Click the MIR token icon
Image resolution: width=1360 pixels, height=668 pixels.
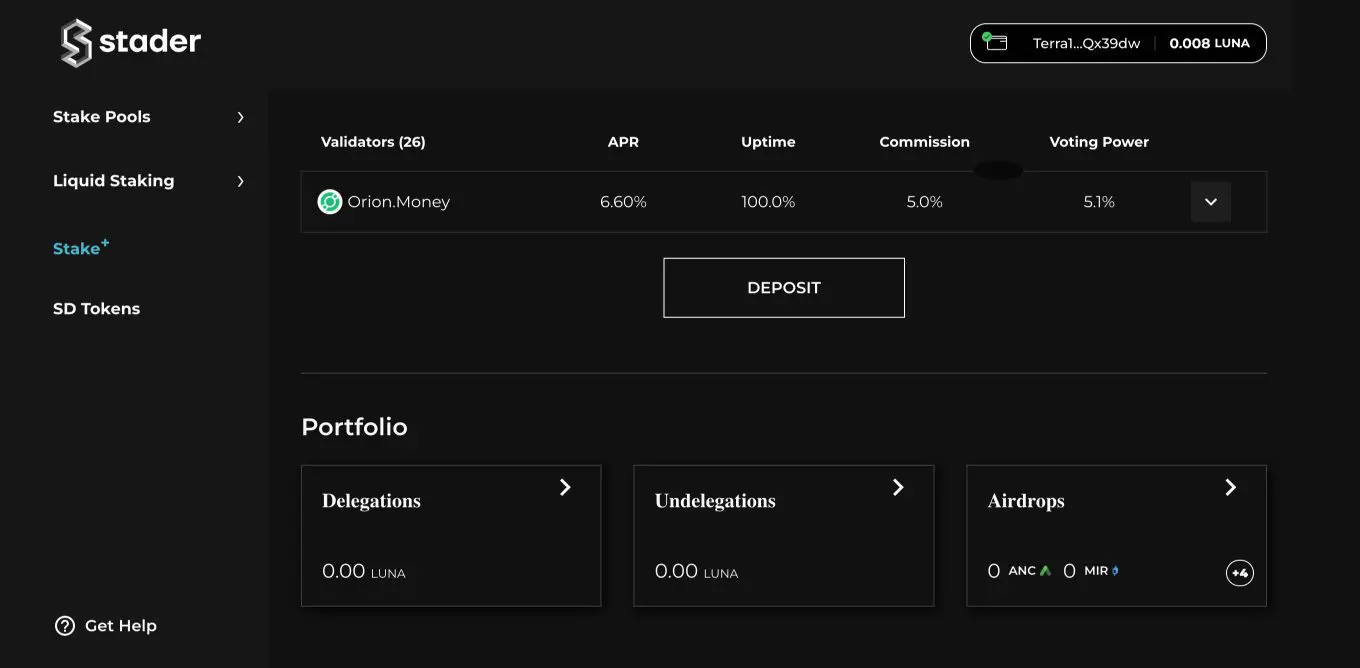click(x=1115, y=571)
